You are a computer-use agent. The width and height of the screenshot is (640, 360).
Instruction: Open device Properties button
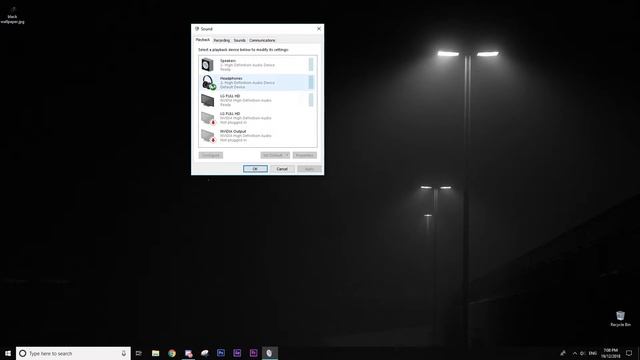tap(304, 156)
